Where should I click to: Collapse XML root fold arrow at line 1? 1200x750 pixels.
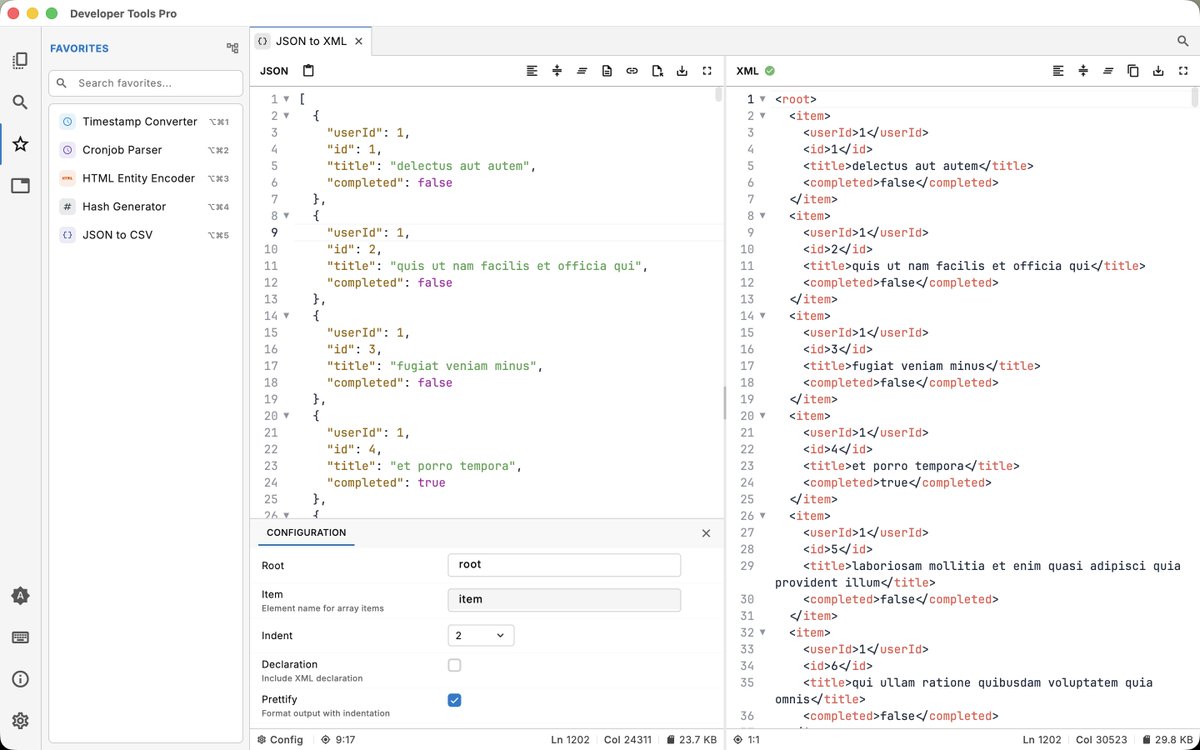762,99
